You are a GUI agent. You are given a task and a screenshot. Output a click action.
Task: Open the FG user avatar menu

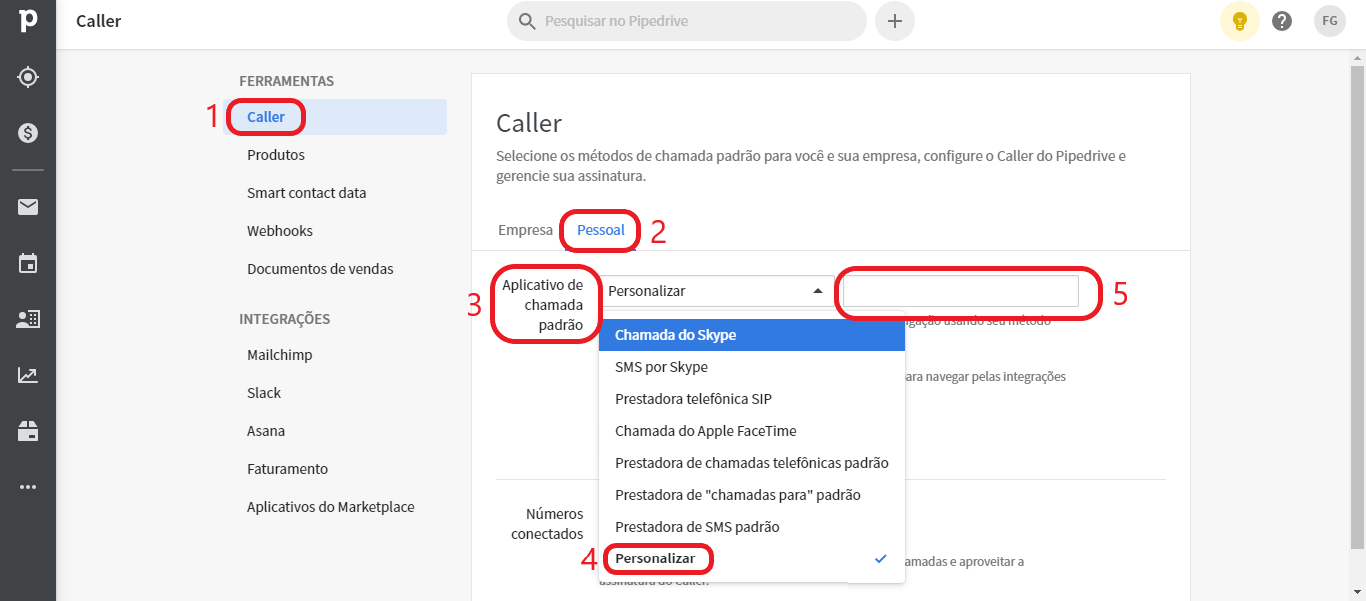click(1330, 21)
